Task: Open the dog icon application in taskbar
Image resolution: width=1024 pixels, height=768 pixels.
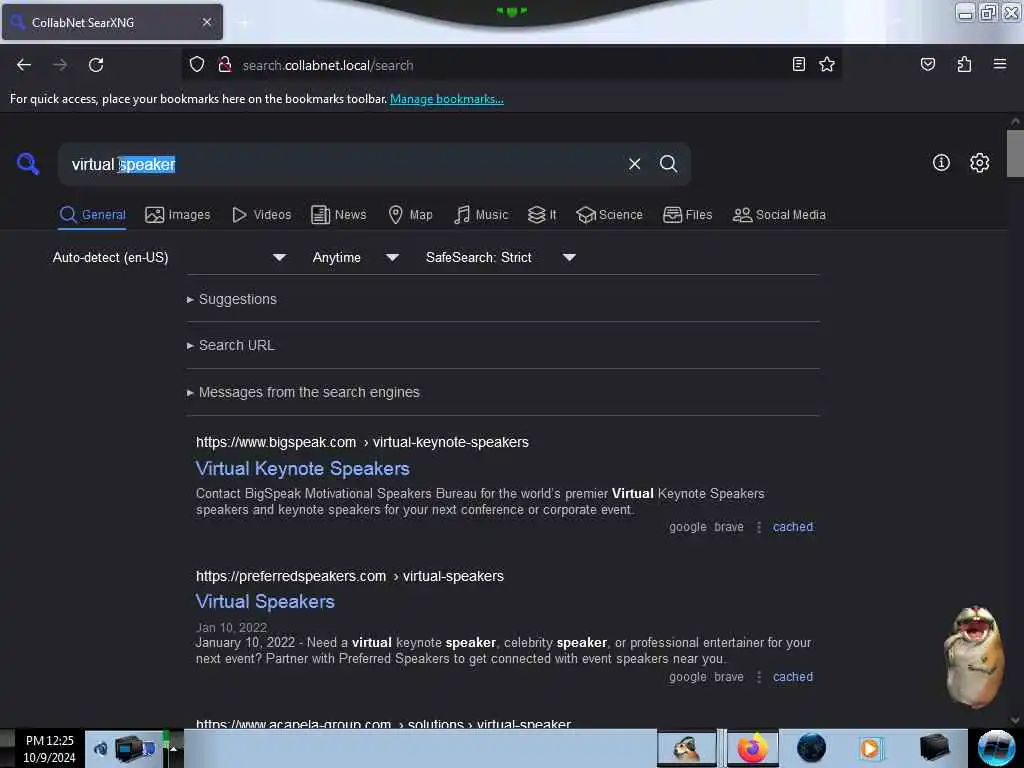Action: 686,748
